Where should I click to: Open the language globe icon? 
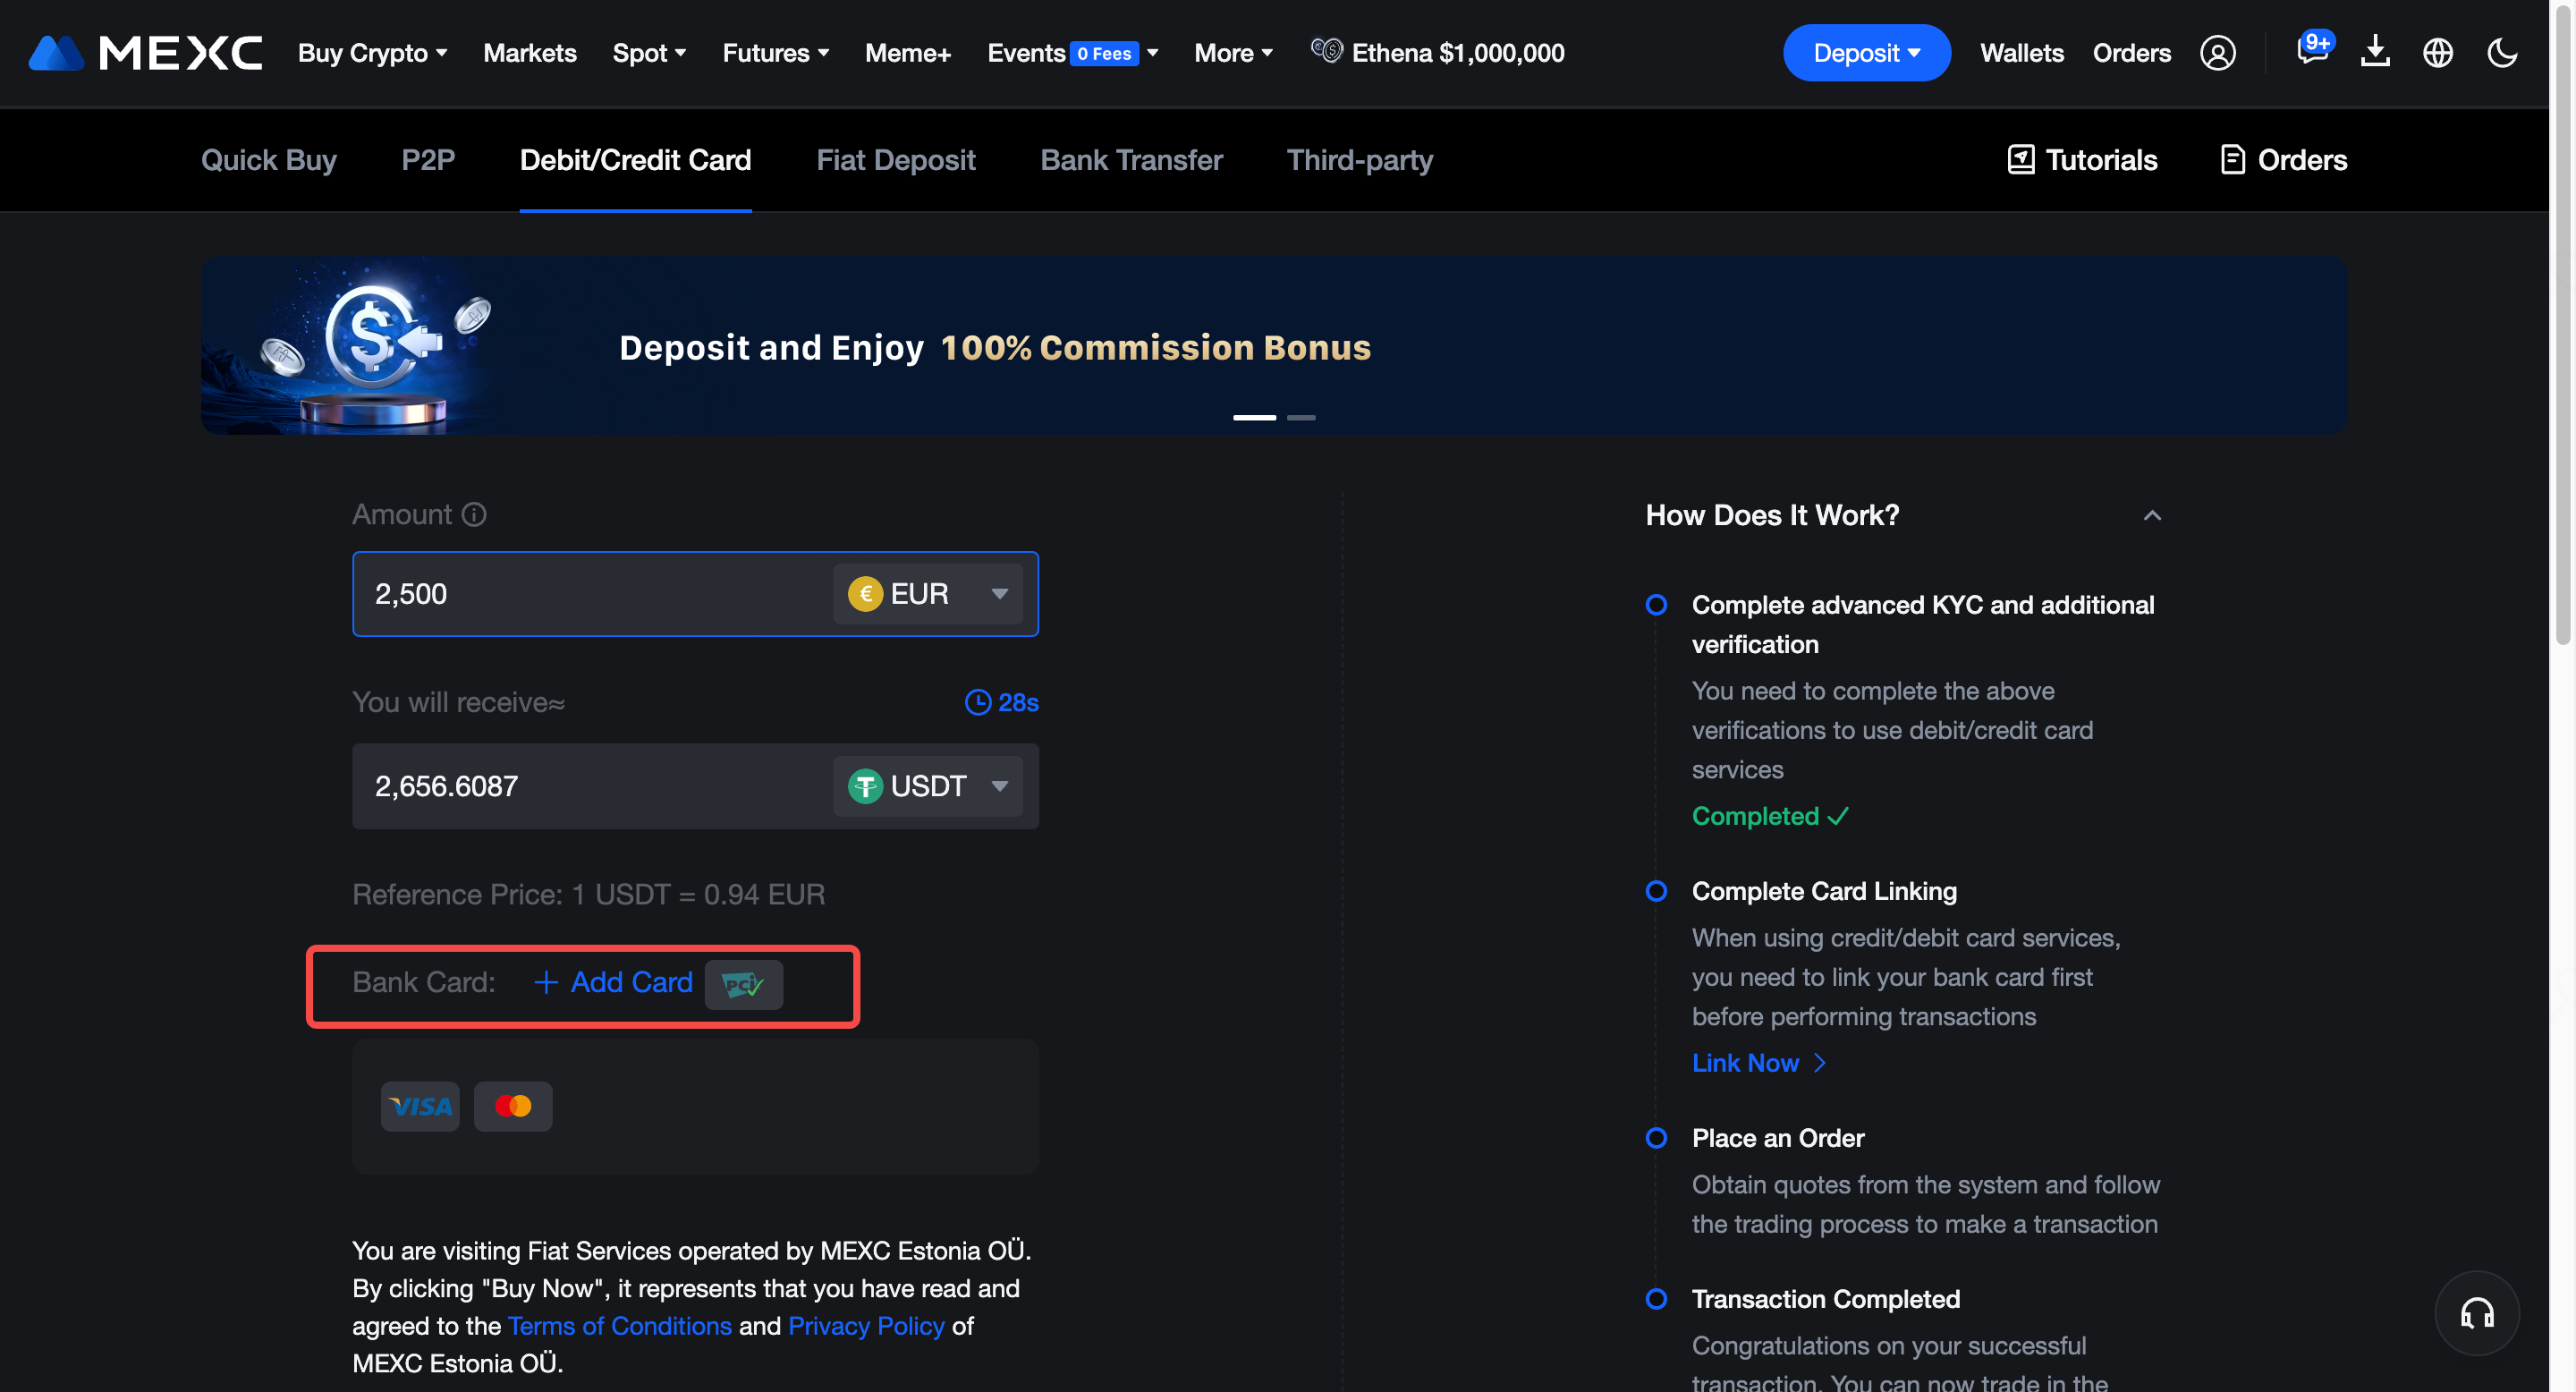pos(2437,53)
